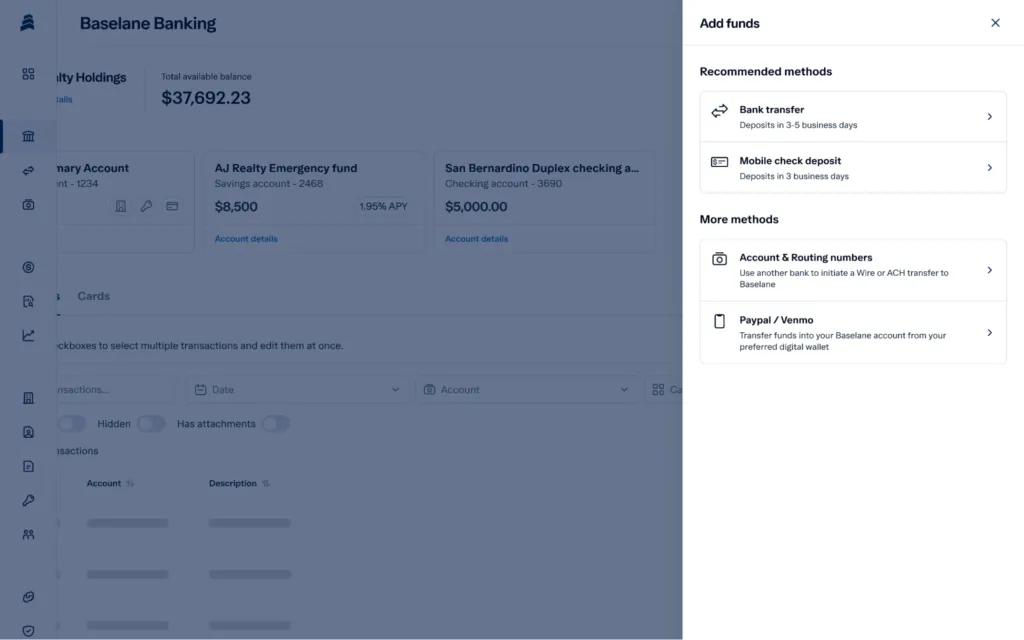
Task: Click the Baselane logo icon
Action: 27,22
